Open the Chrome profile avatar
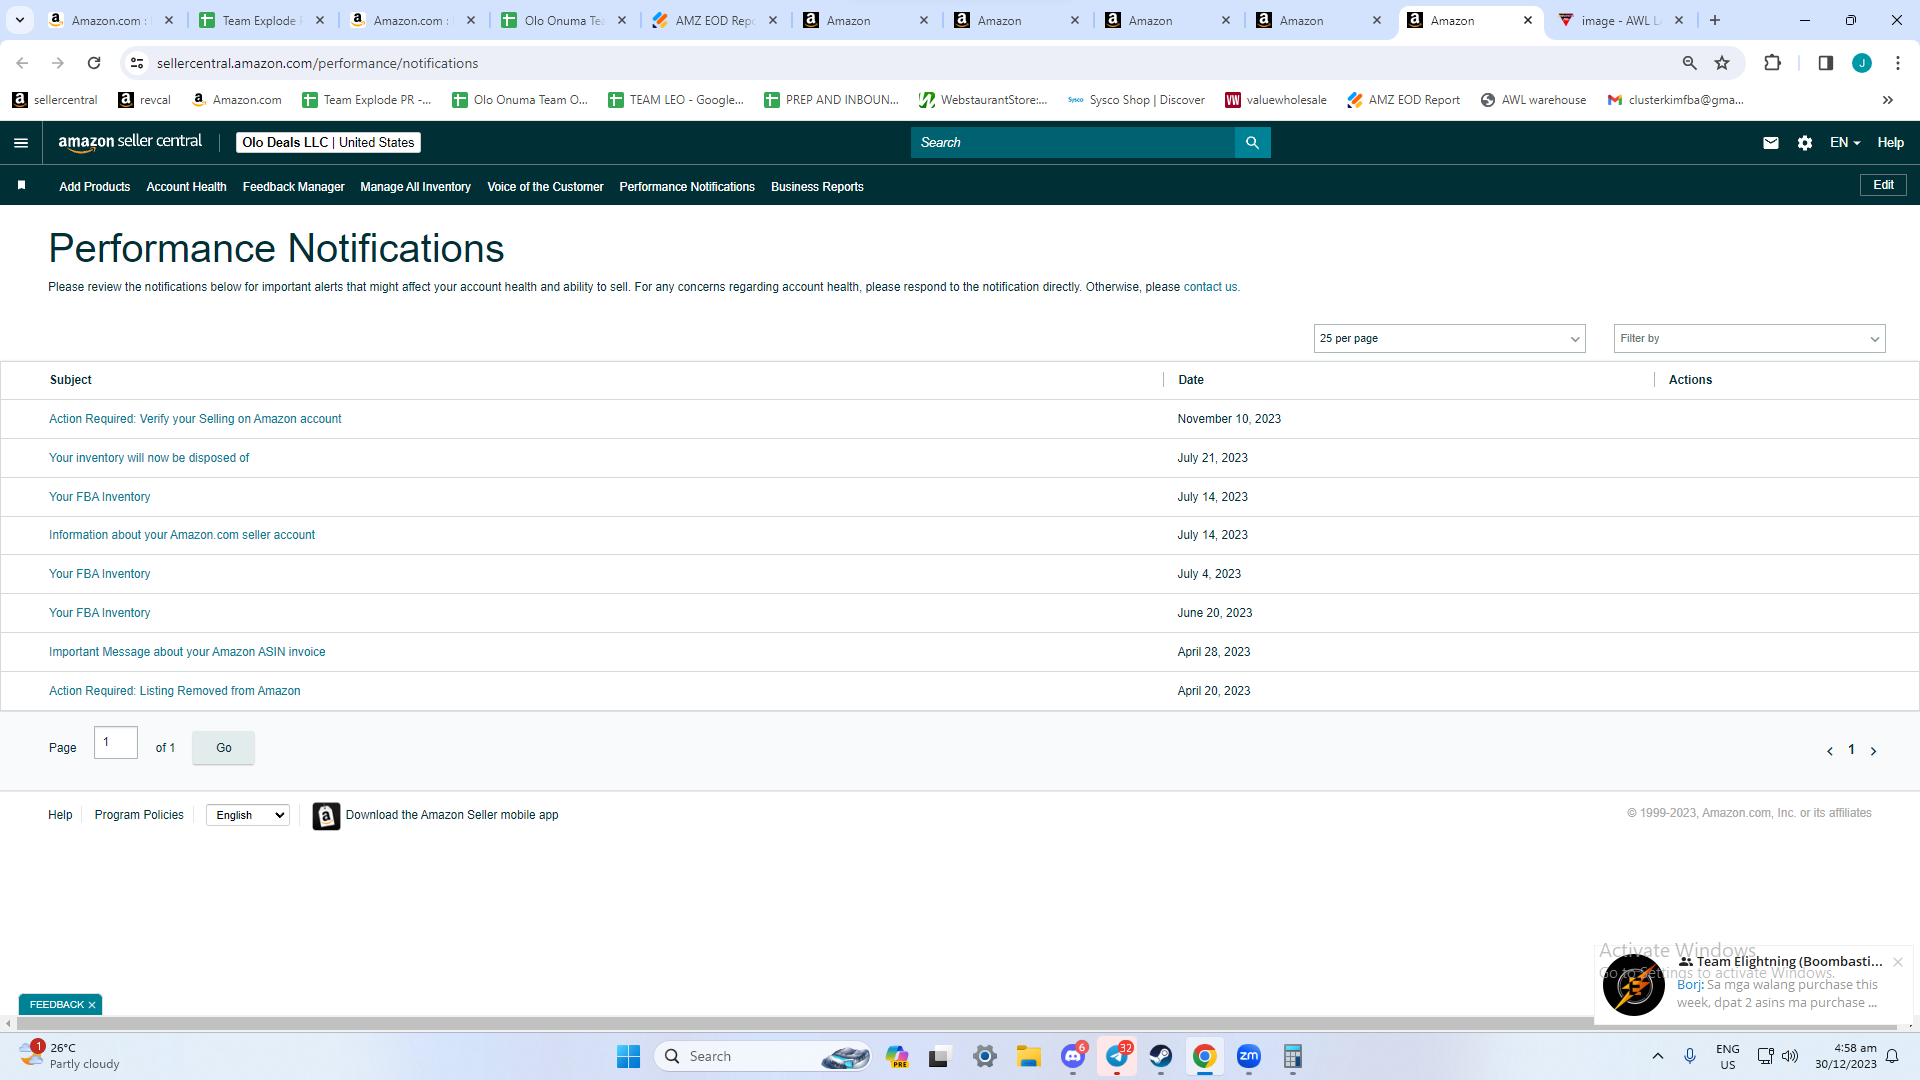 coord(1862,63)
